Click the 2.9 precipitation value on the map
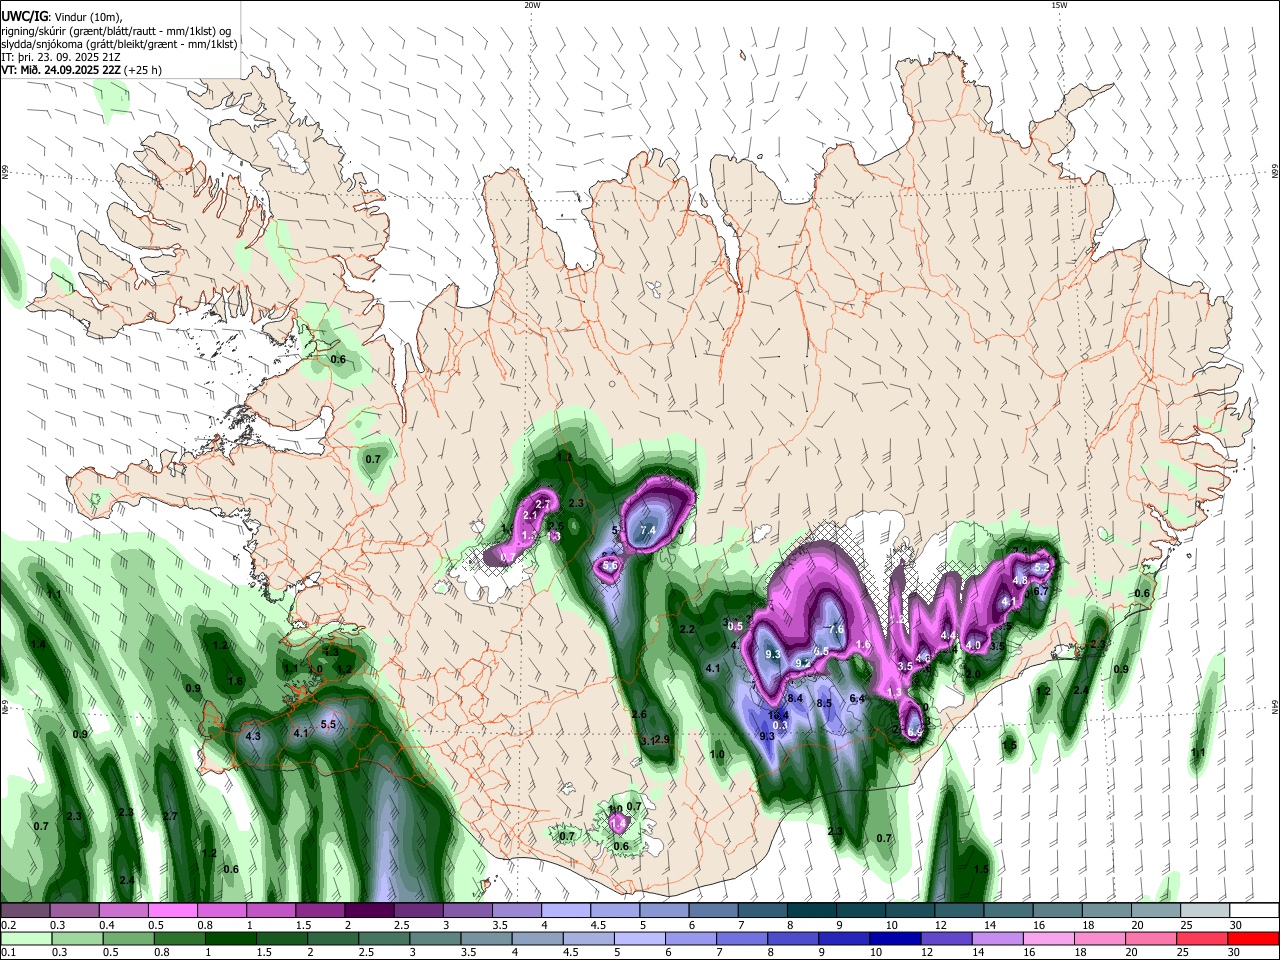Image resolution: width=1280 pixels, height=960 pixels. (x=661, y=739)
